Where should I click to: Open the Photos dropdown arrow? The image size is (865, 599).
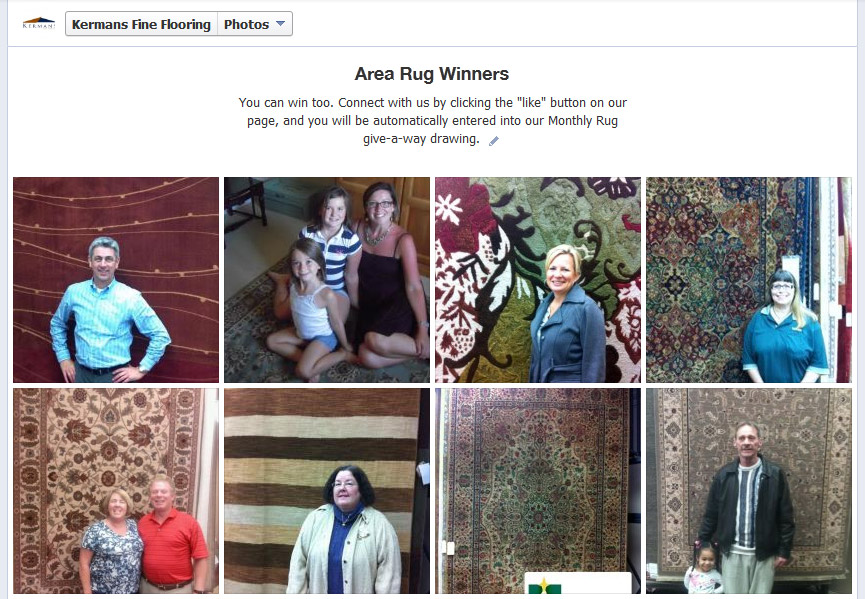280,24
